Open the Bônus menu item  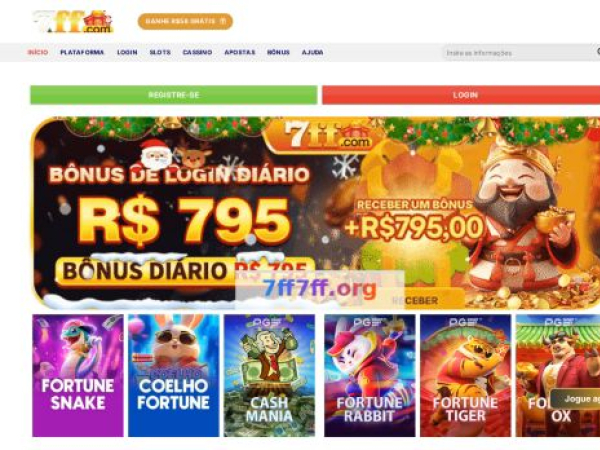pyautogui.click(x=278, y=52)
